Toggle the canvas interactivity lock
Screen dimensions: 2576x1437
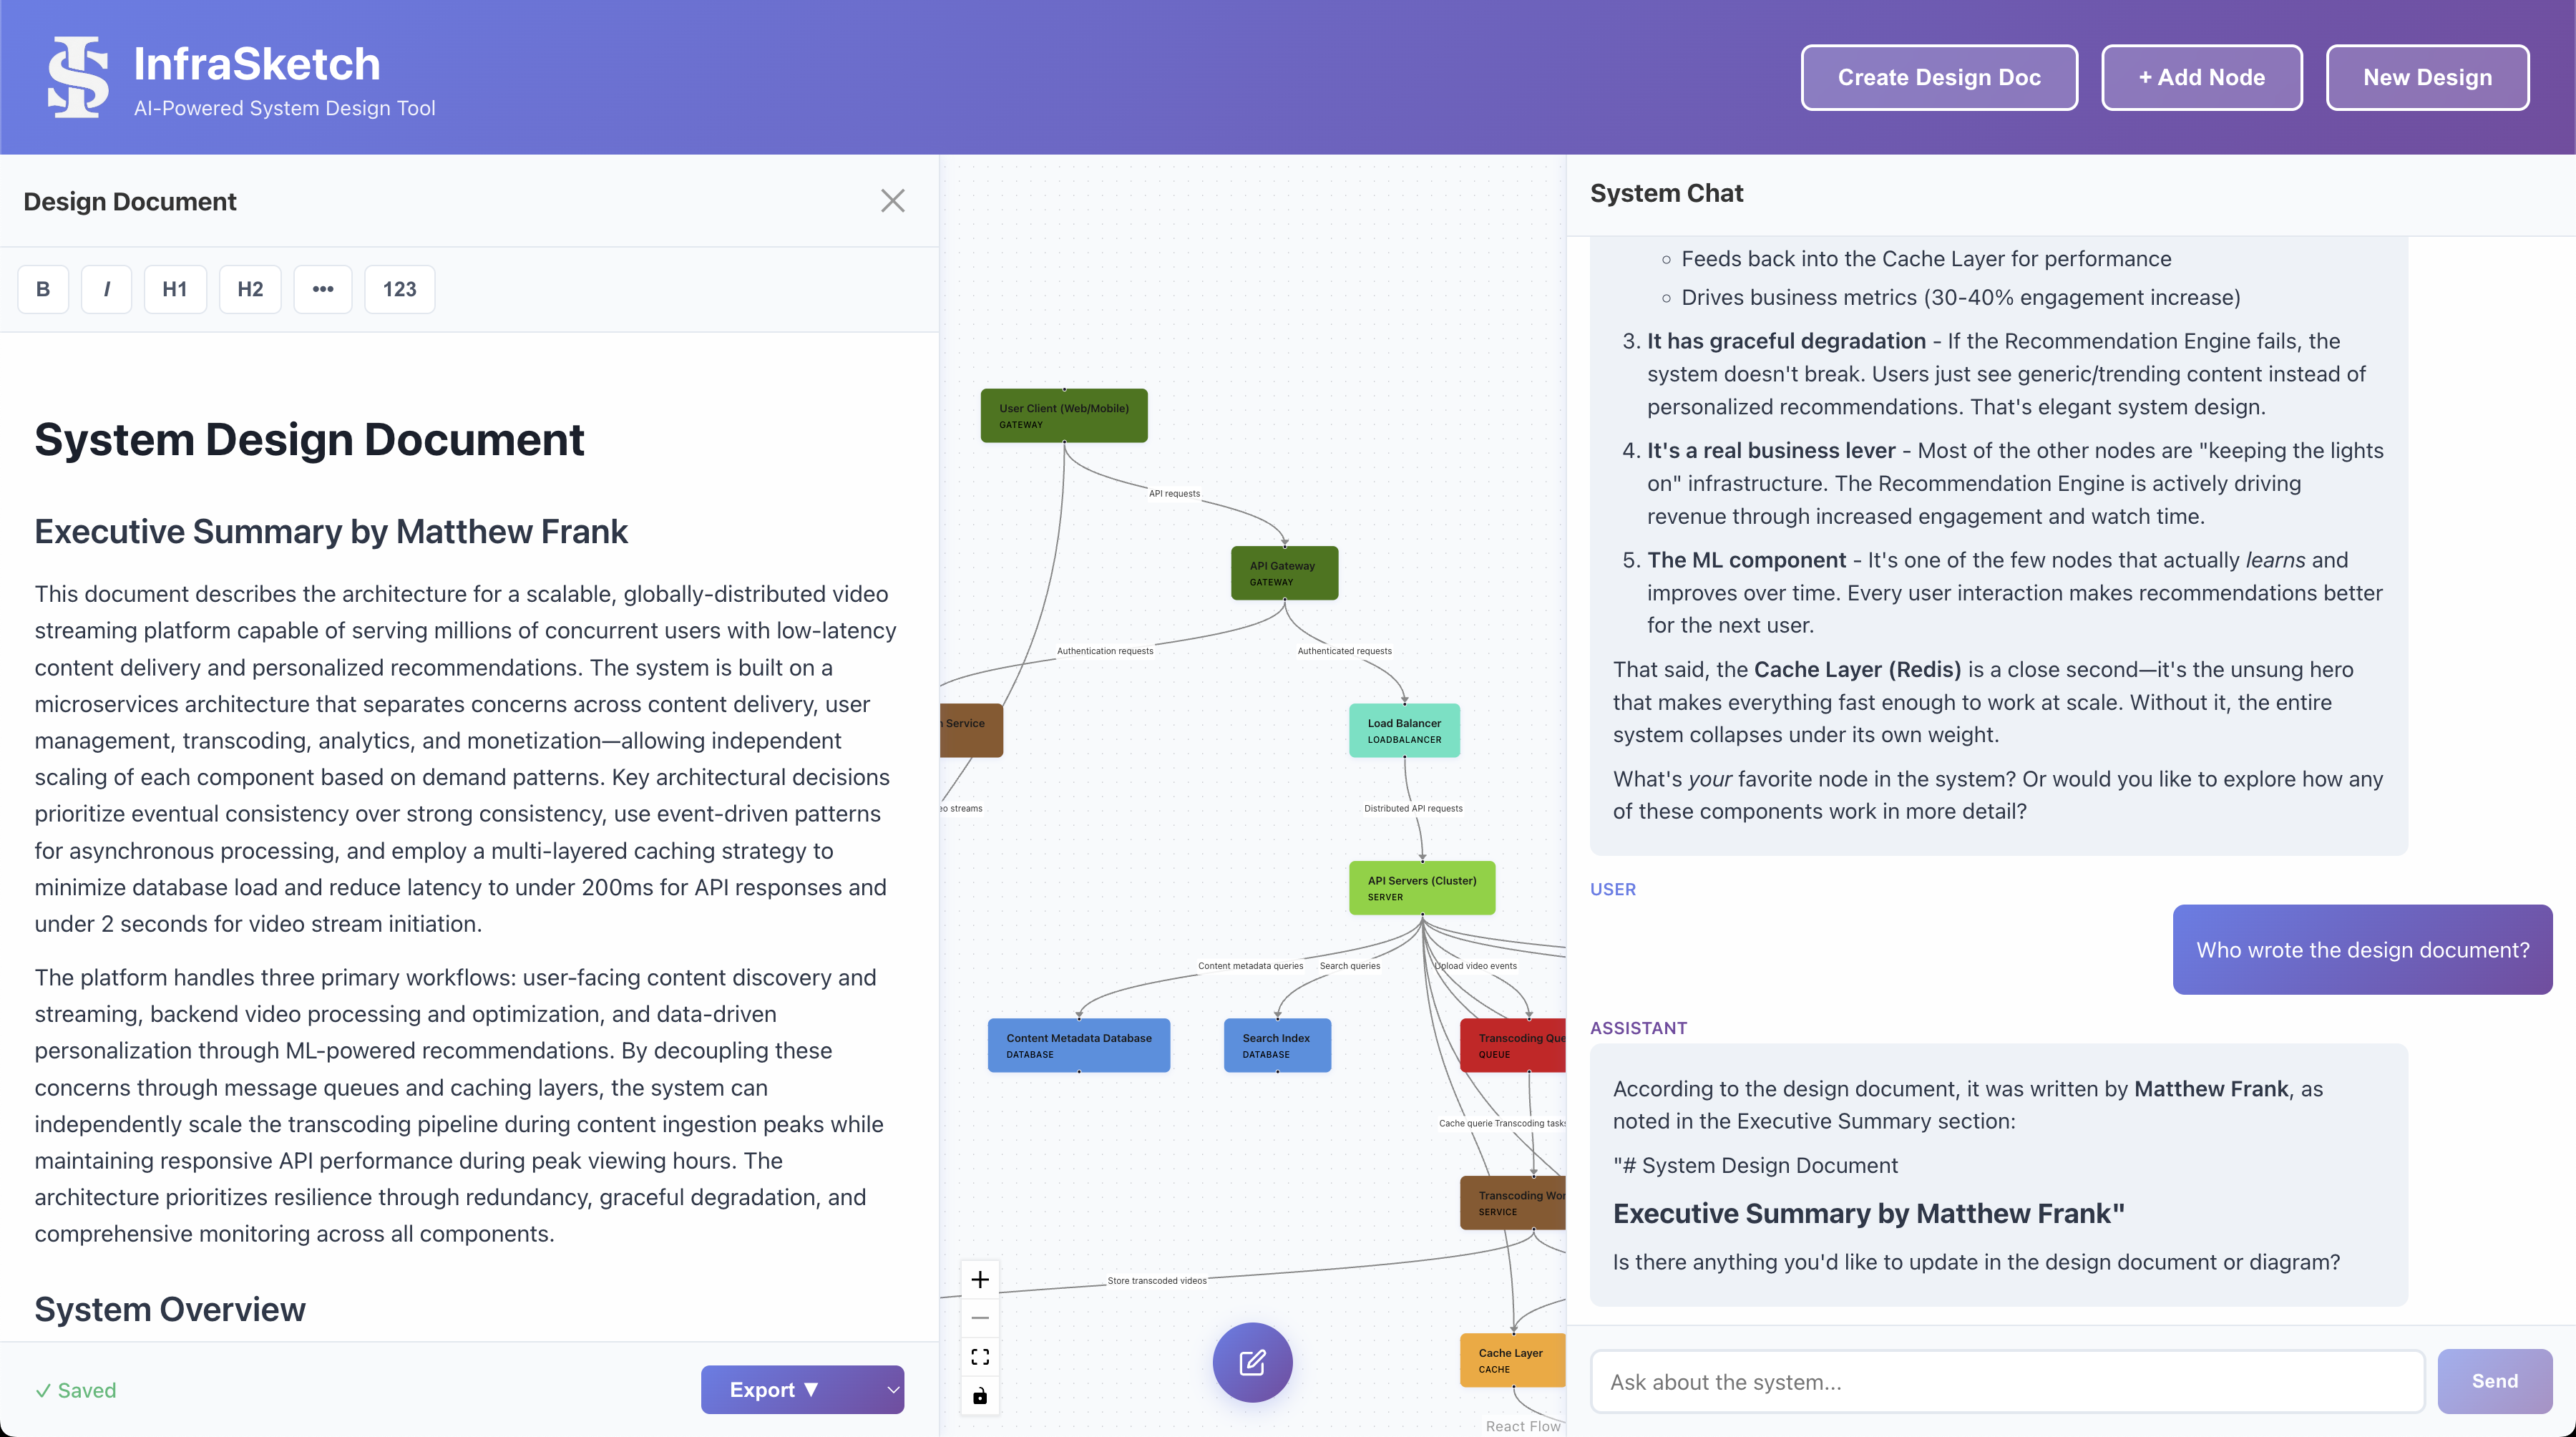tap(980, 1396)
